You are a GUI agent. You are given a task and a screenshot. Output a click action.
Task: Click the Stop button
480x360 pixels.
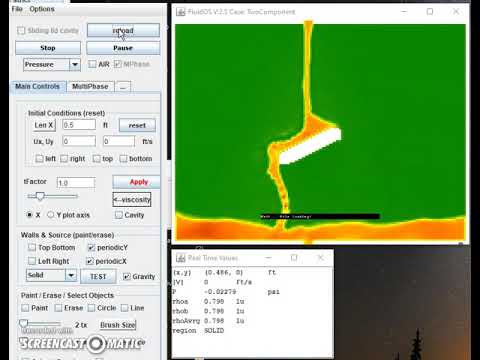(x=48, y=48)
